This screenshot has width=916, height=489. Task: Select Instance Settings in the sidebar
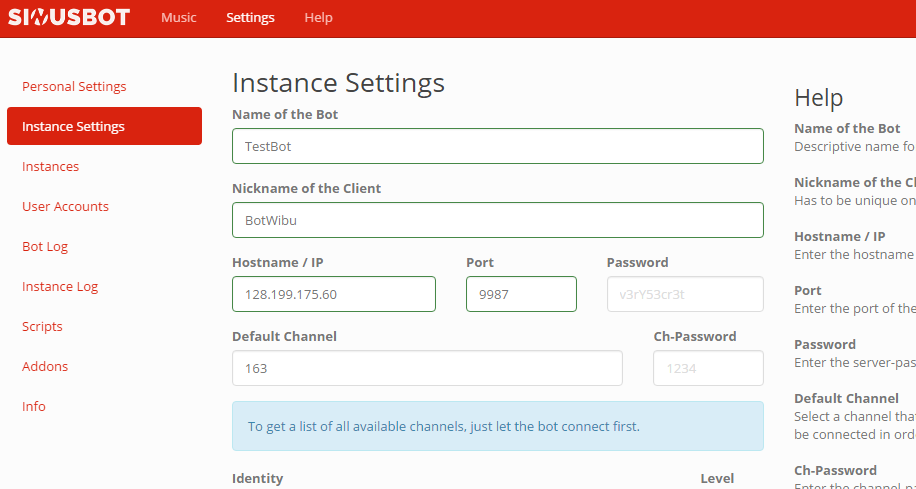104,127
